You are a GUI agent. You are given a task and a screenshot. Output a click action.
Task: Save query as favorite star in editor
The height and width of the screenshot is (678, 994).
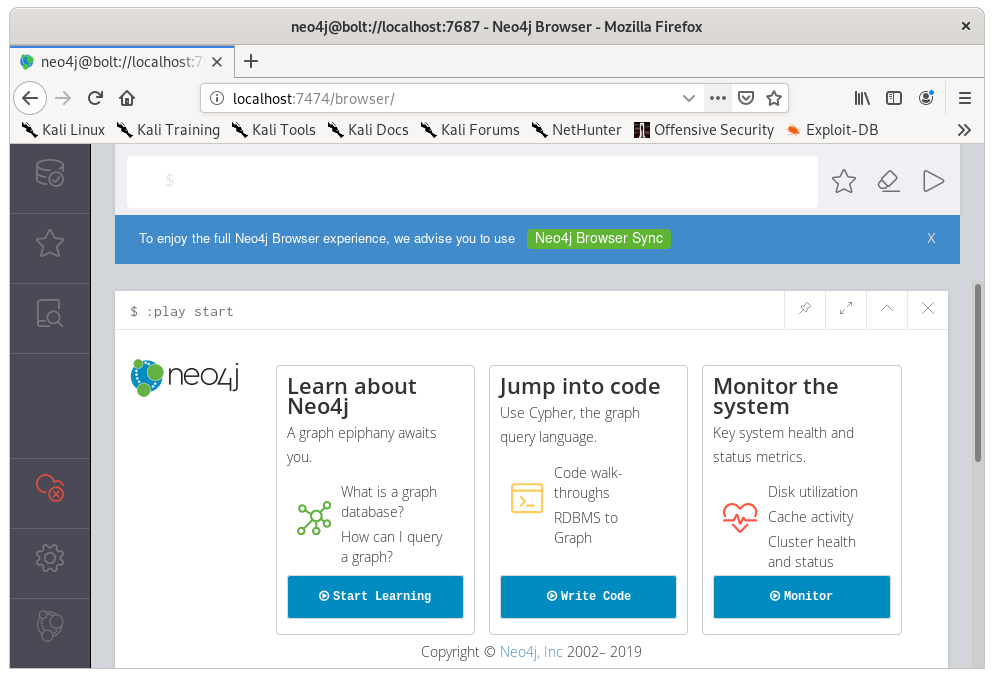pyautogui.click(x=844, y=181)
